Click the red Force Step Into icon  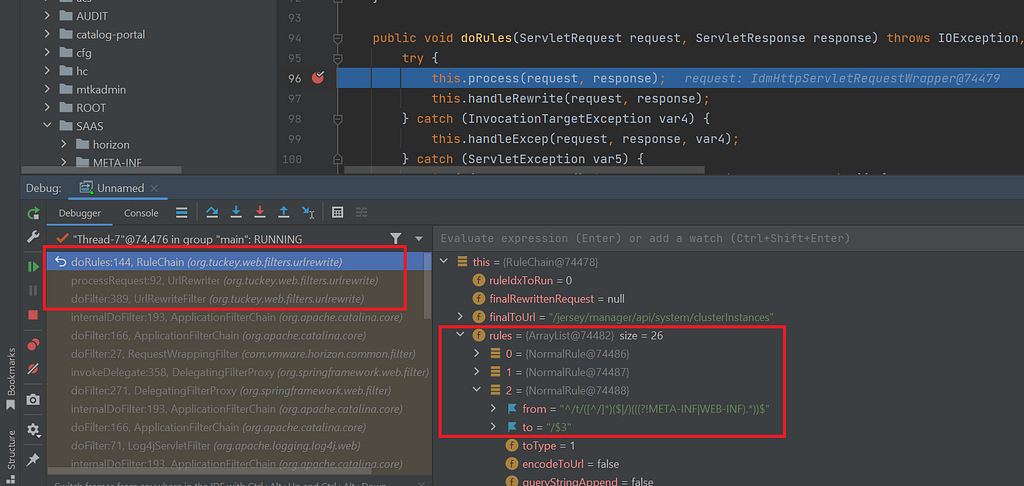point(260,212)
